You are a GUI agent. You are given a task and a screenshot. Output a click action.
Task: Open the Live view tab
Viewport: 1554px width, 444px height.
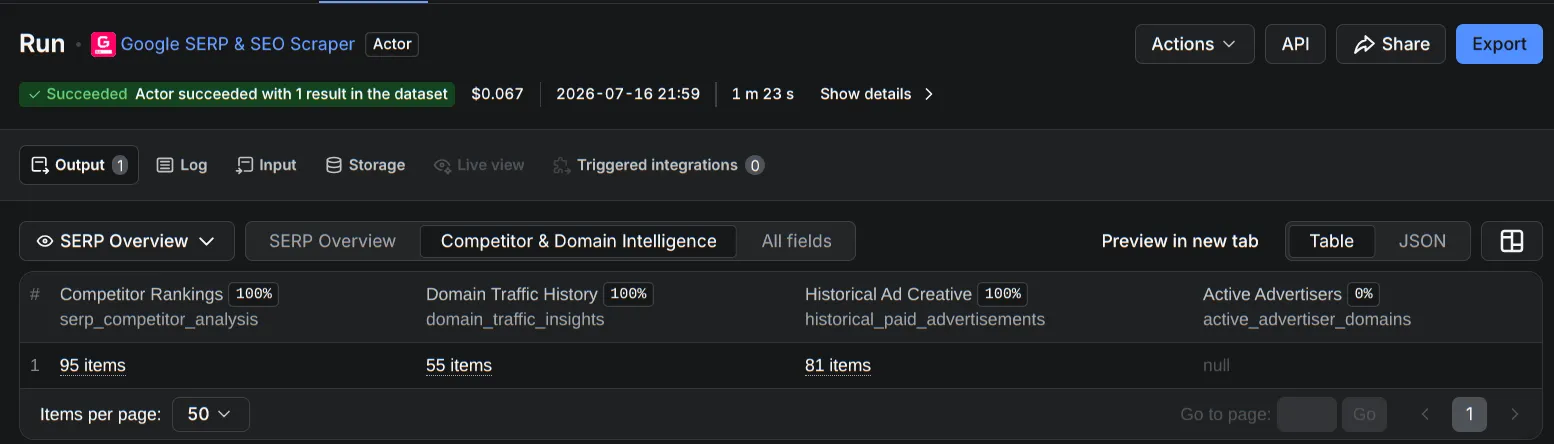479,165
